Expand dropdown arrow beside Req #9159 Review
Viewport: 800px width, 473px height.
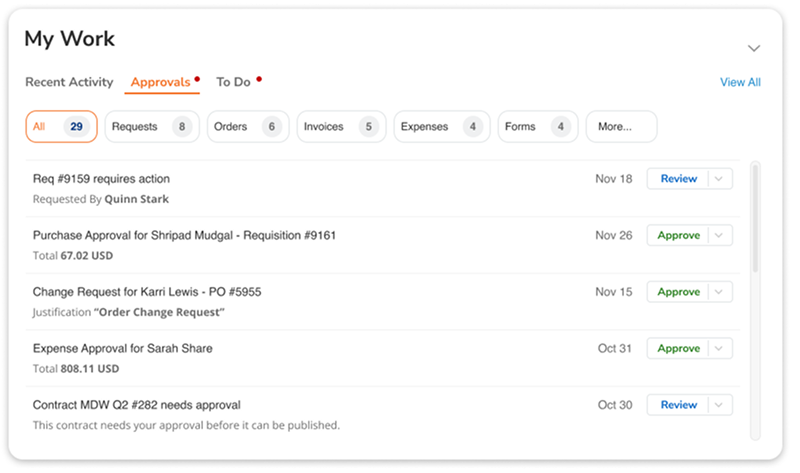721,179
